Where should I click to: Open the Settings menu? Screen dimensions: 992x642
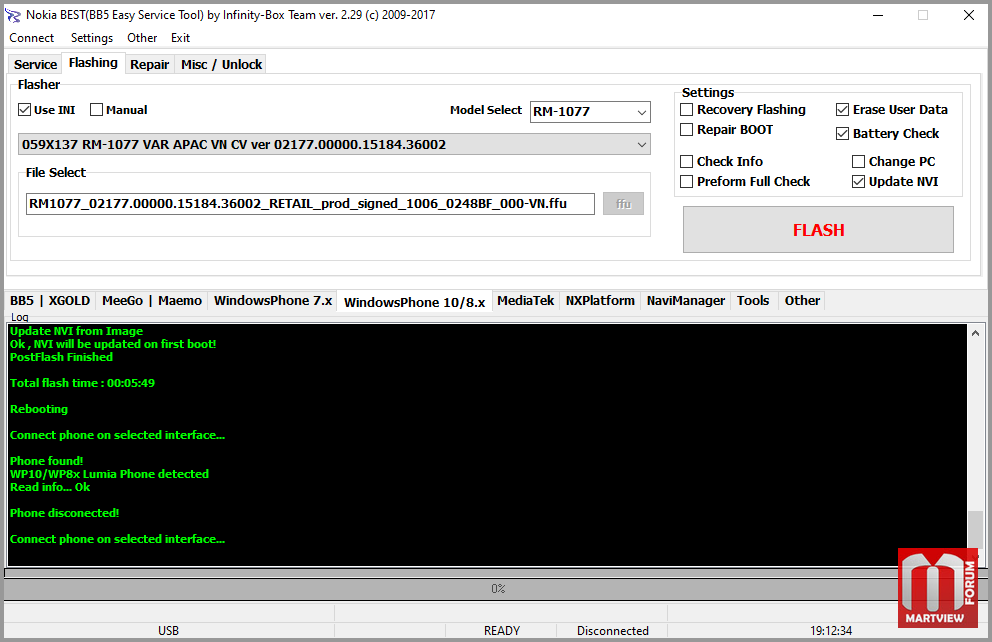[92, 38]
